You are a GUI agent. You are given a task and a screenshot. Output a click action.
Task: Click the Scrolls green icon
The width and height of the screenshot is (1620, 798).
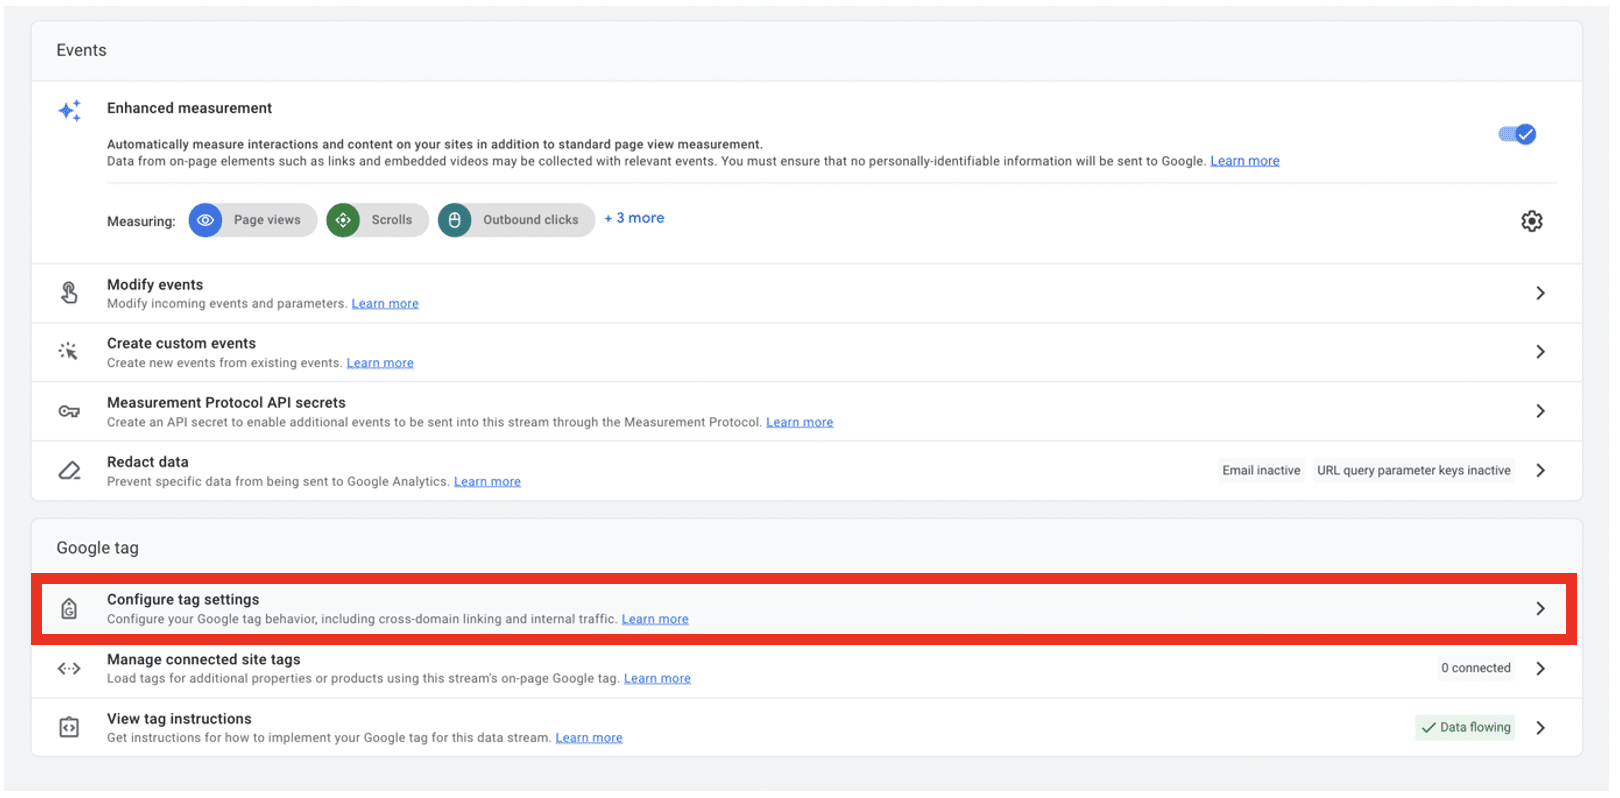point(343,220)
